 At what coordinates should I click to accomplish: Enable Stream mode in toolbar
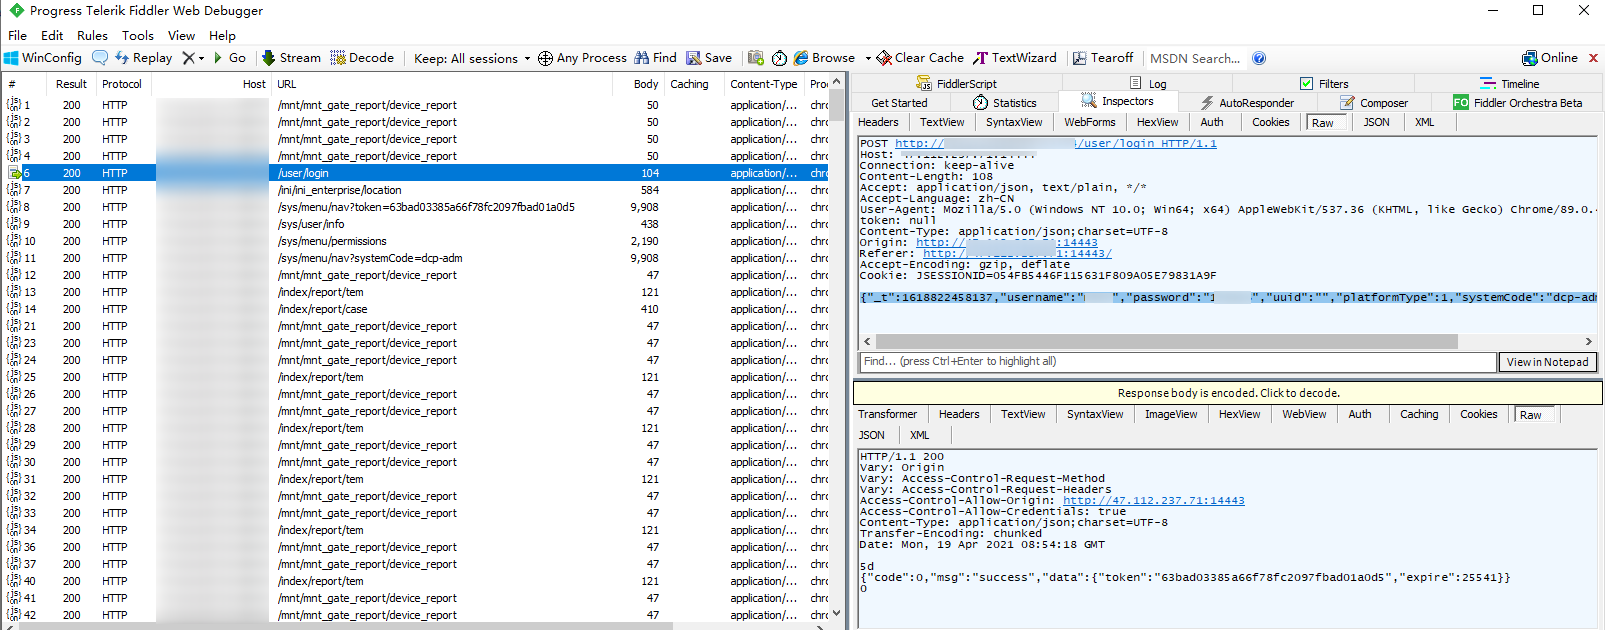pyautogui.click(x=291, y=58)
